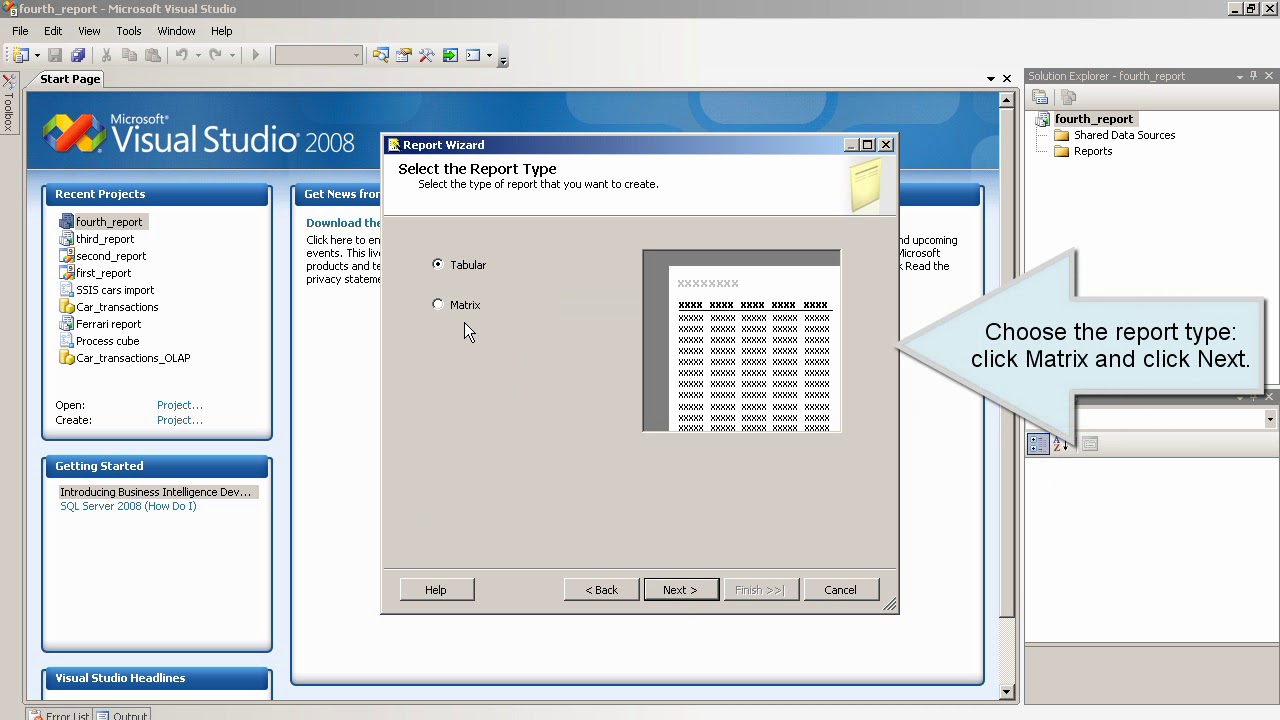This screenshot has width=1280, height=720.
Task: Select the Shared Data Sources folder
Action: coord(1124,135)
